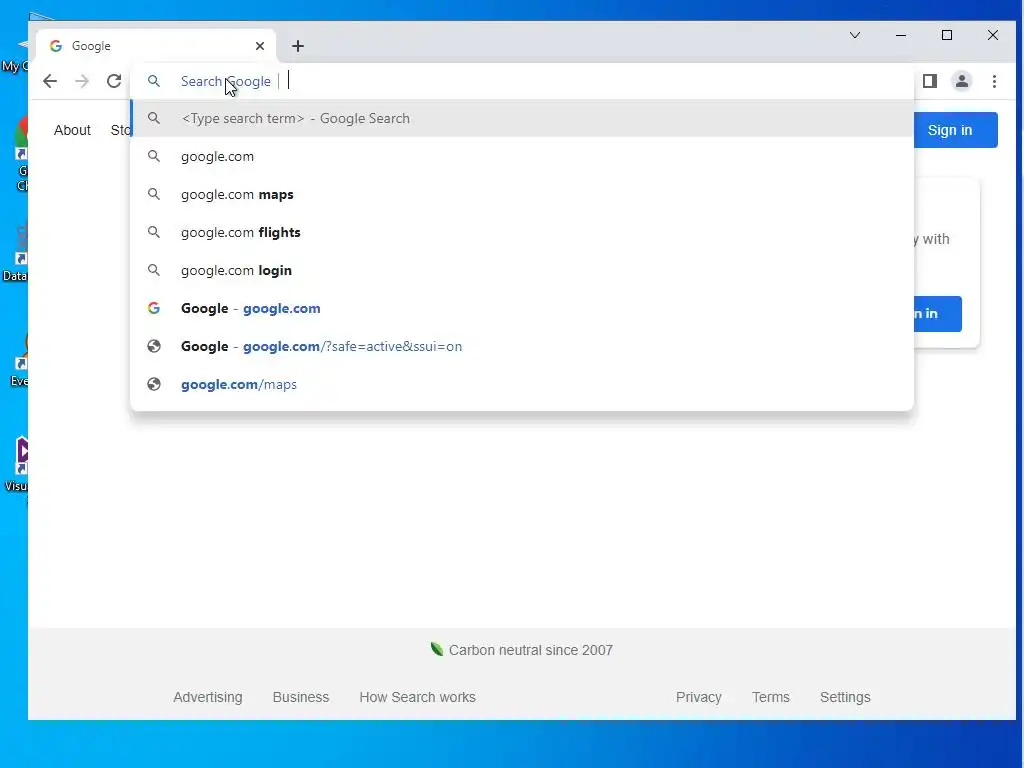The image size is (1024, 768).
Task: Select the 'Type search term' Google Search suggestion
Action: pyautogui.click(x=522, y=118)
